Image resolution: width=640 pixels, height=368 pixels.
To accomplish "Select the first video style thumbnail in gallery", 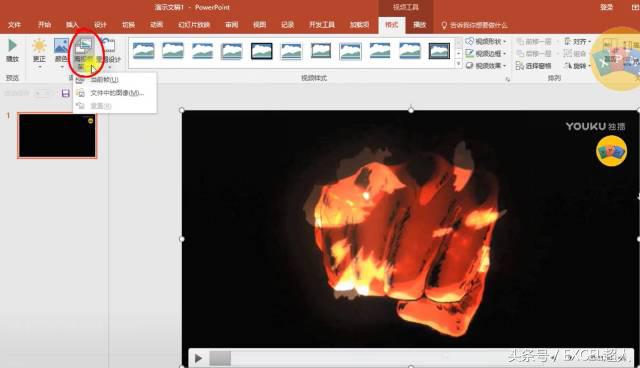I will pos(143,51).
